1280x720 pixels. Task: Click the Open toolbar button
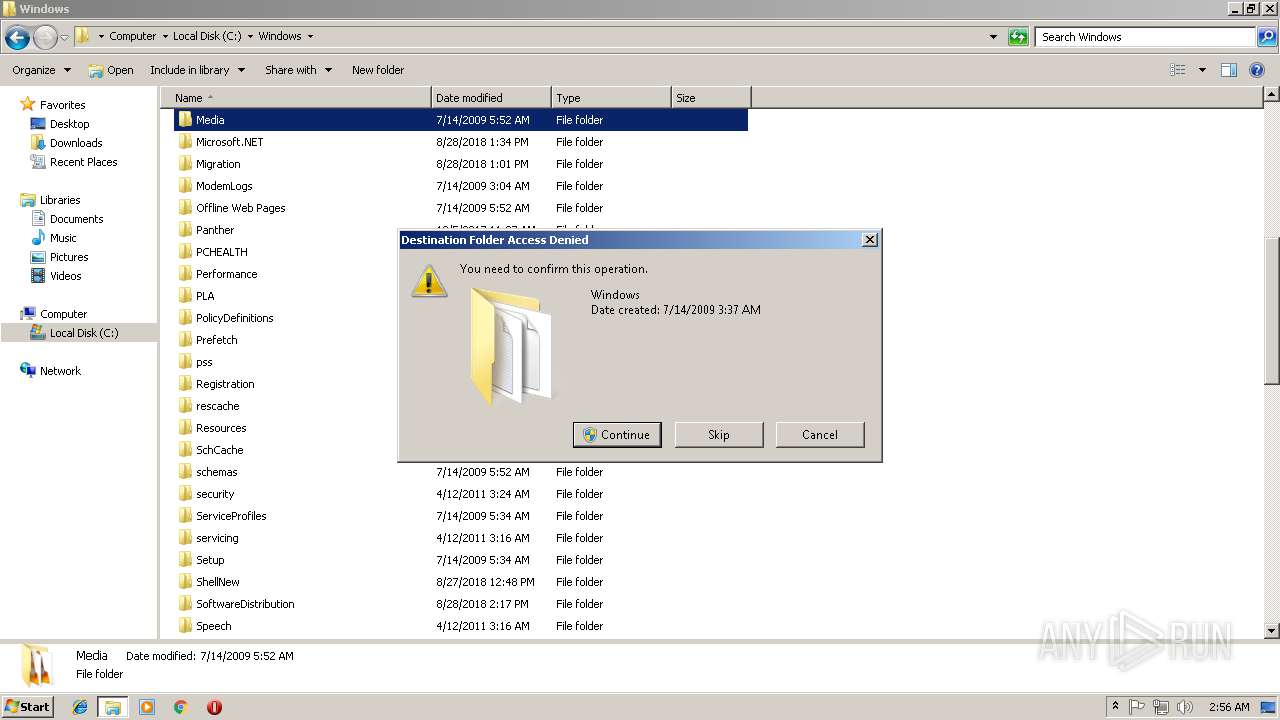tap(110, 70)
